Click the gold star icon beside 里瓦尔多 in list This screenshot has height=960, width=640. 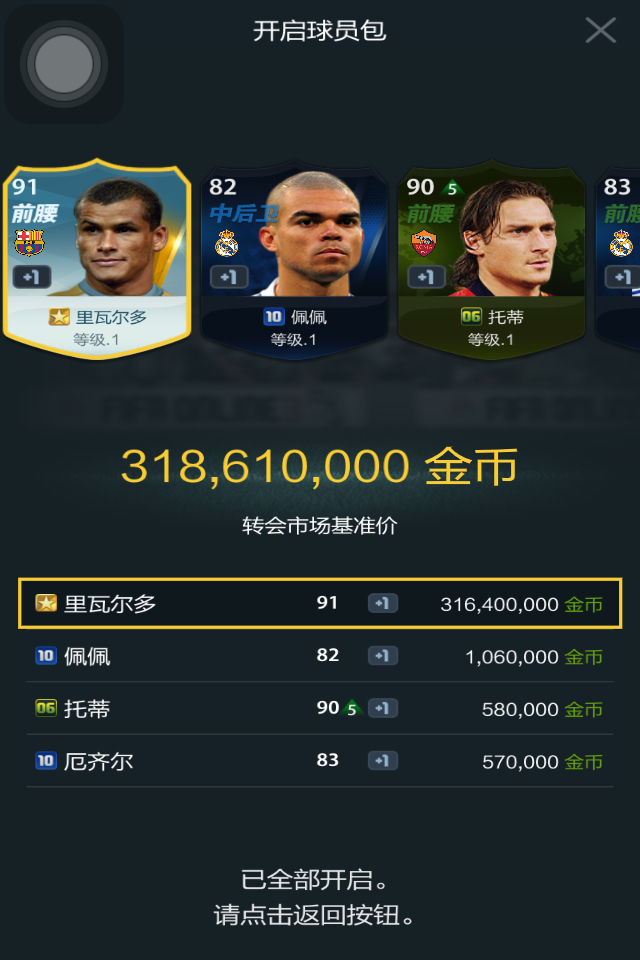tap(46, 603)
